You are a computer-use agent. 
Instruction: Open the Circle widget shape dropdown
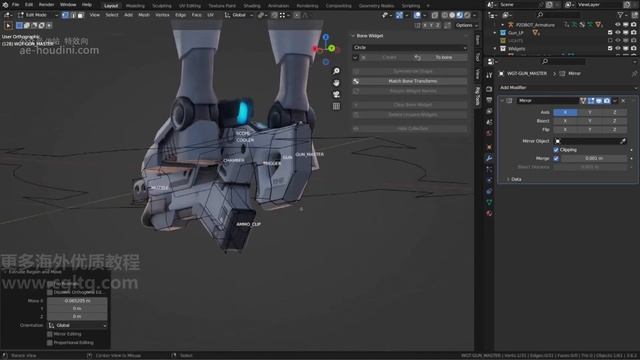pyautogui.click(x=409, y=48)
